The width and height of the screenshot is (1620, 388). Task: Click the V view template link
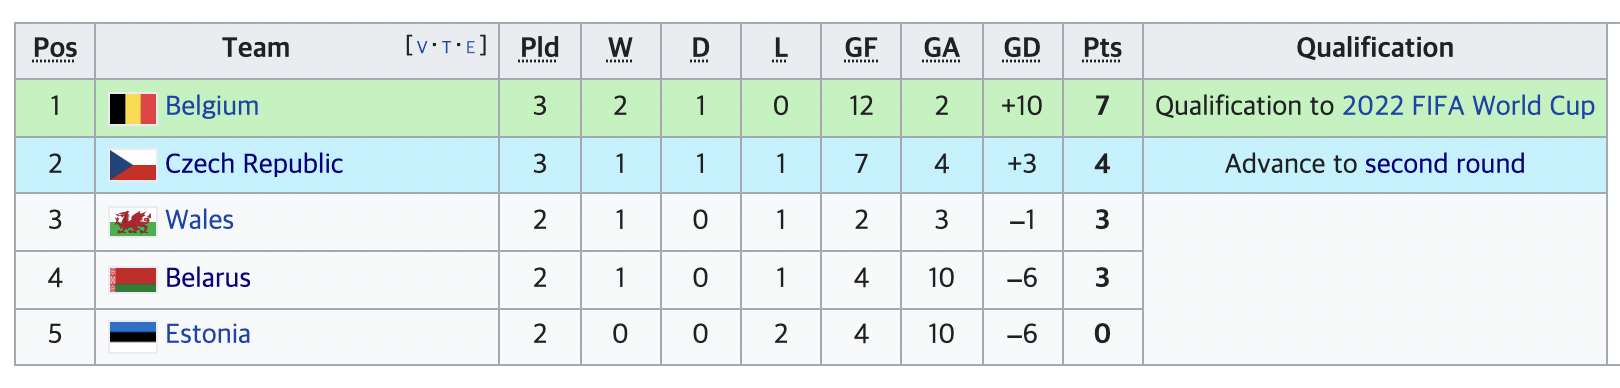[422, 47]
